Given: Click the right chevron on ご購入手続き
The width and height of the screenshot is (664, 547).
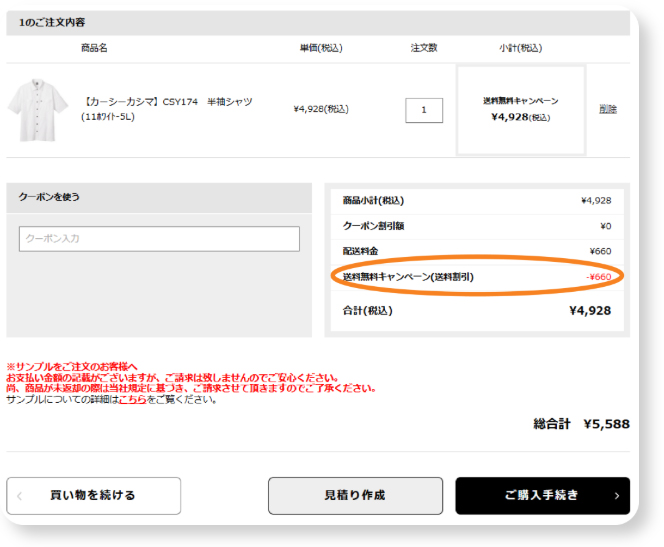Looking at the screenshot, I should point(616,496).
